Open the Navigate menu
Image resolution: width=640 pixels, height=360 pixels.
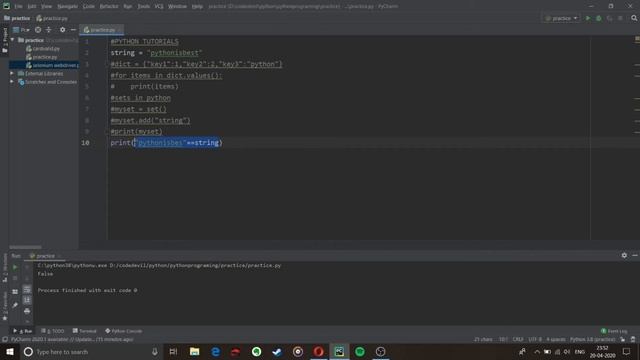click(67, 6)
